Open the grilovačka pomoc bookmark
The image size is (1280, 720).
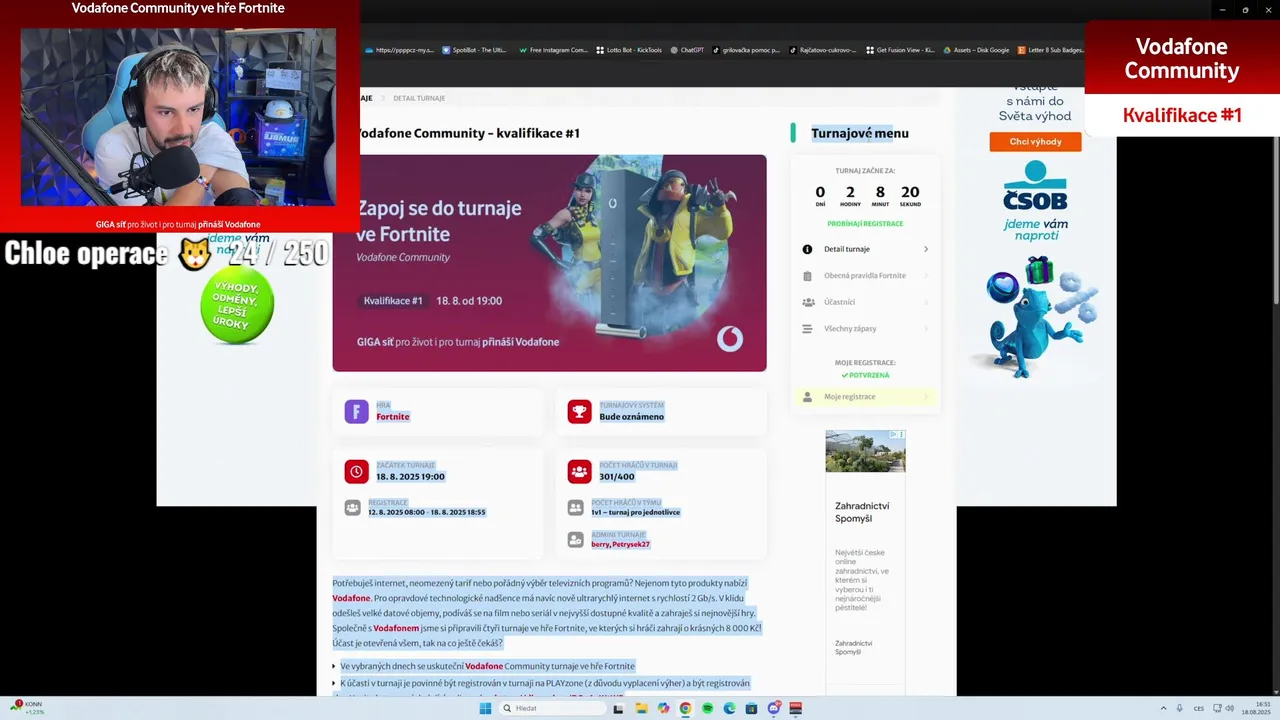[x=746, y=50]
